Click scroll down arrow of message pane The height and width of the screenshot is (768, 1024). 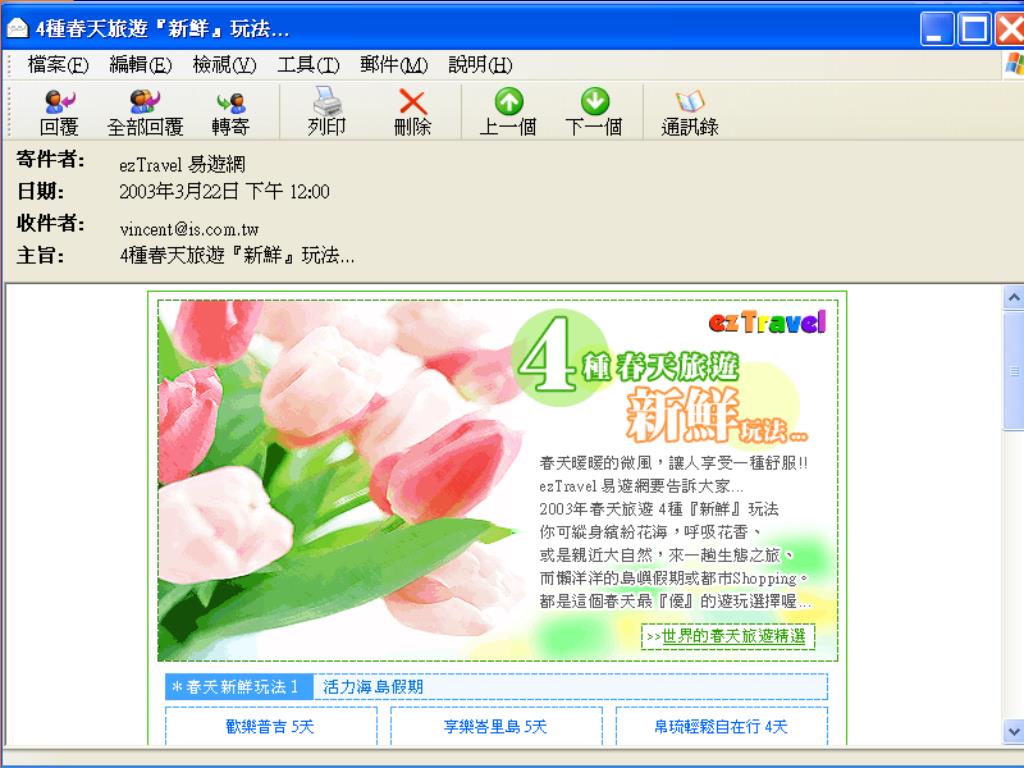(1014, 731)
